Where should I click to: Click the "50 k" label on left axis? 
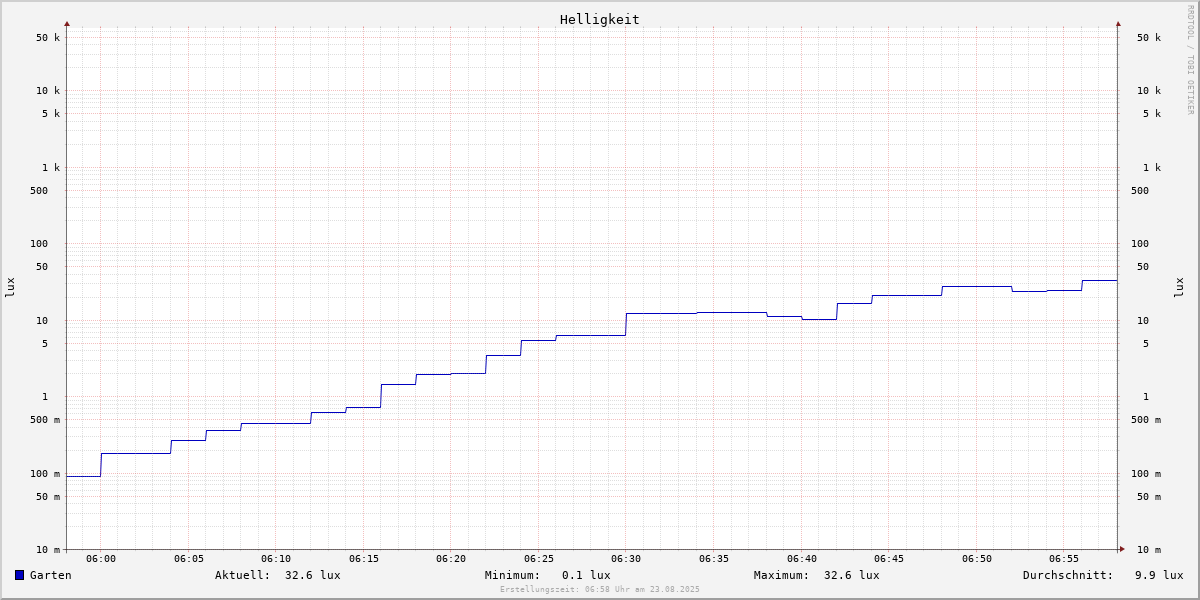(48, 38)
